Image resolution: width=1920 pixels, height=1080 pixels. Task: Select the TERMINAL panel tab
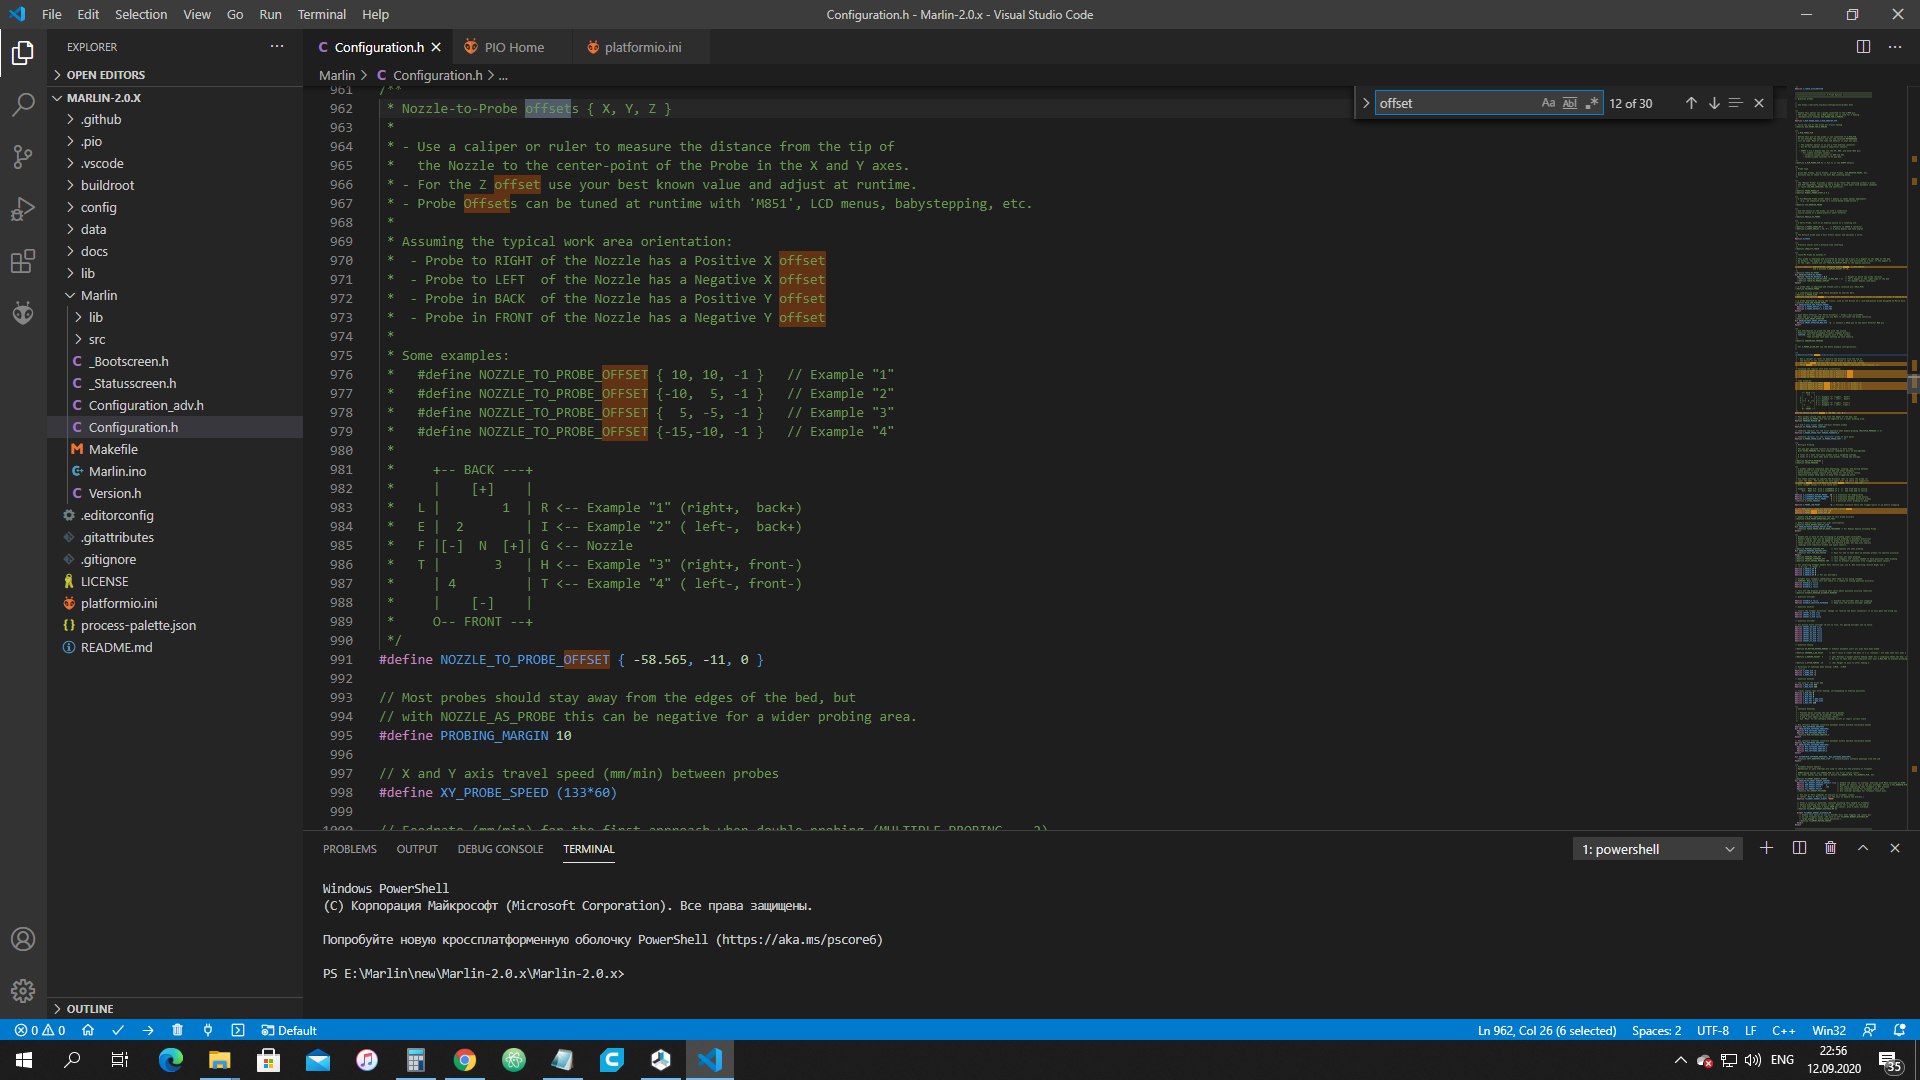point(589,849)
